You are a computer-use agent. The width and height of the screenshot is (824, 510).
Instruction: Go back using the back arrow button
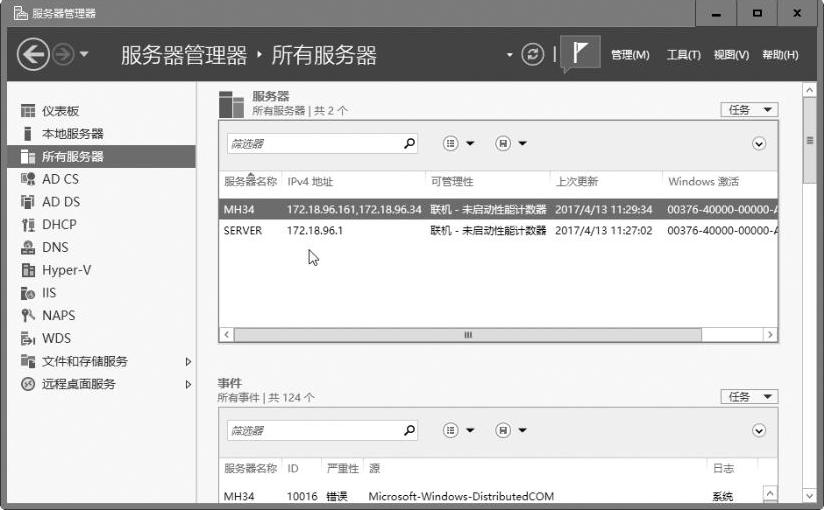(33, 54)
